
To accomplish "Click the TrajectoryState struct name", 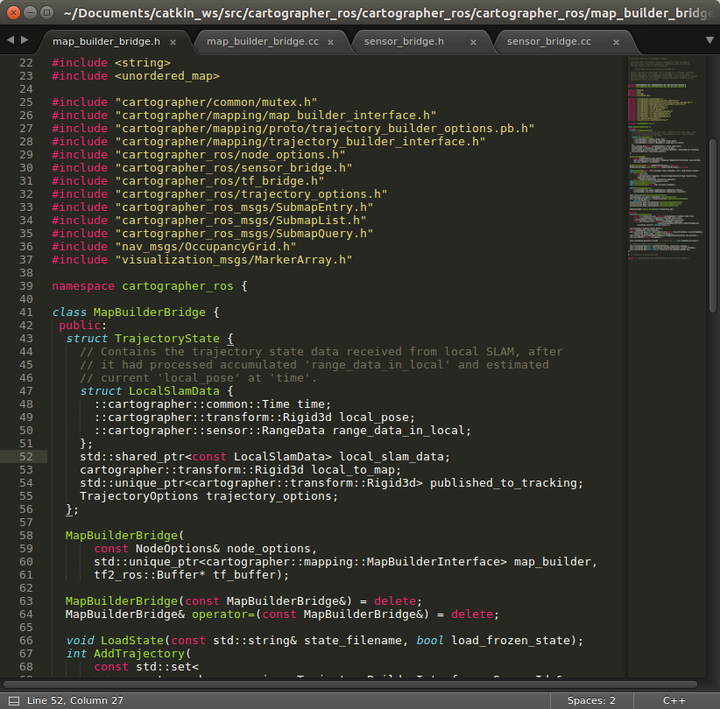I will point(167,338).
